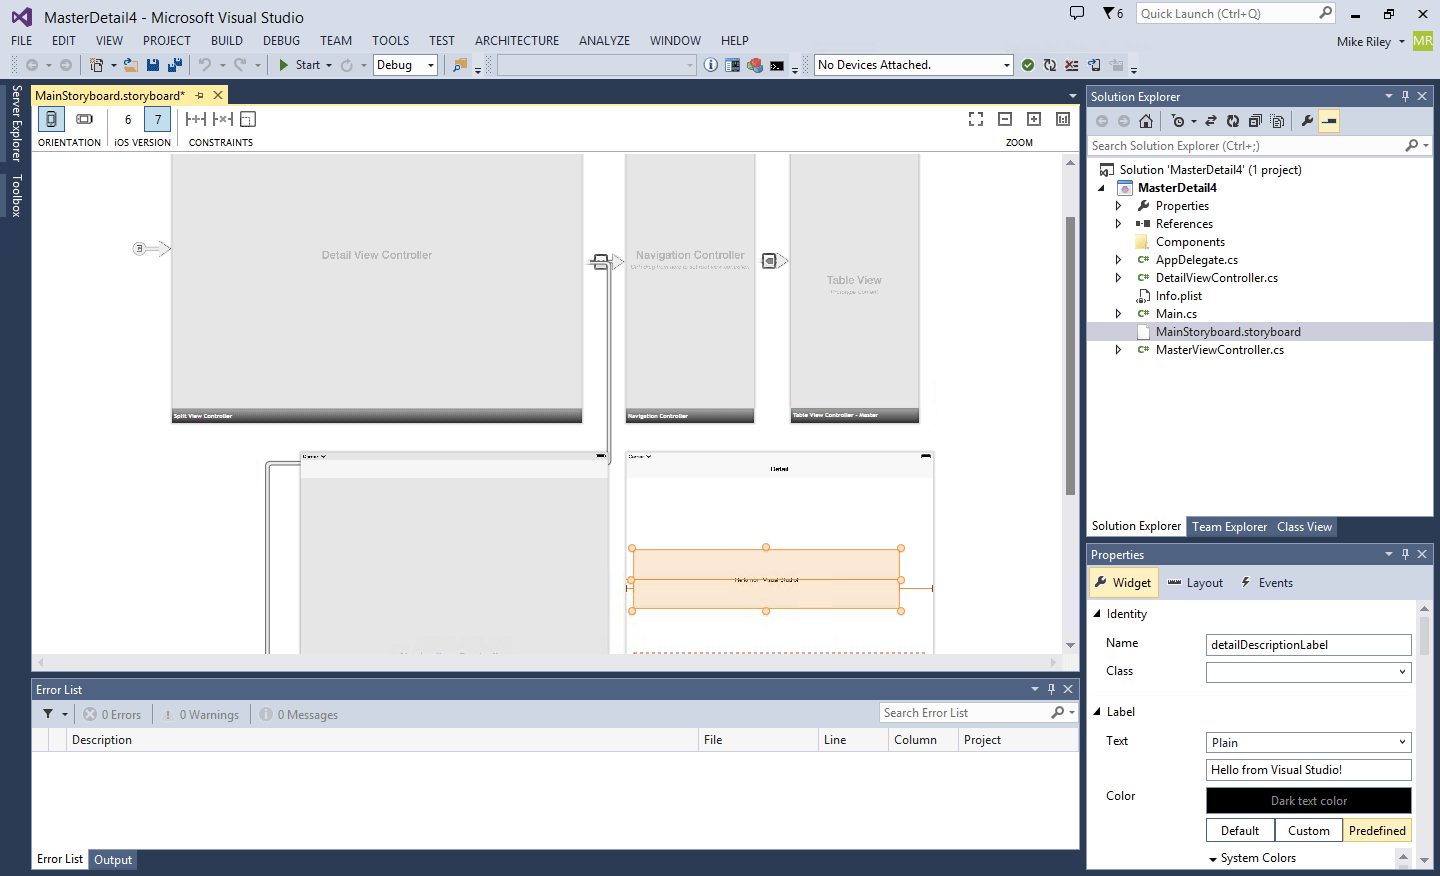Toggle the 0 Errors filter
Viewport: 1440px width, 876px height.
coord(112,715)
